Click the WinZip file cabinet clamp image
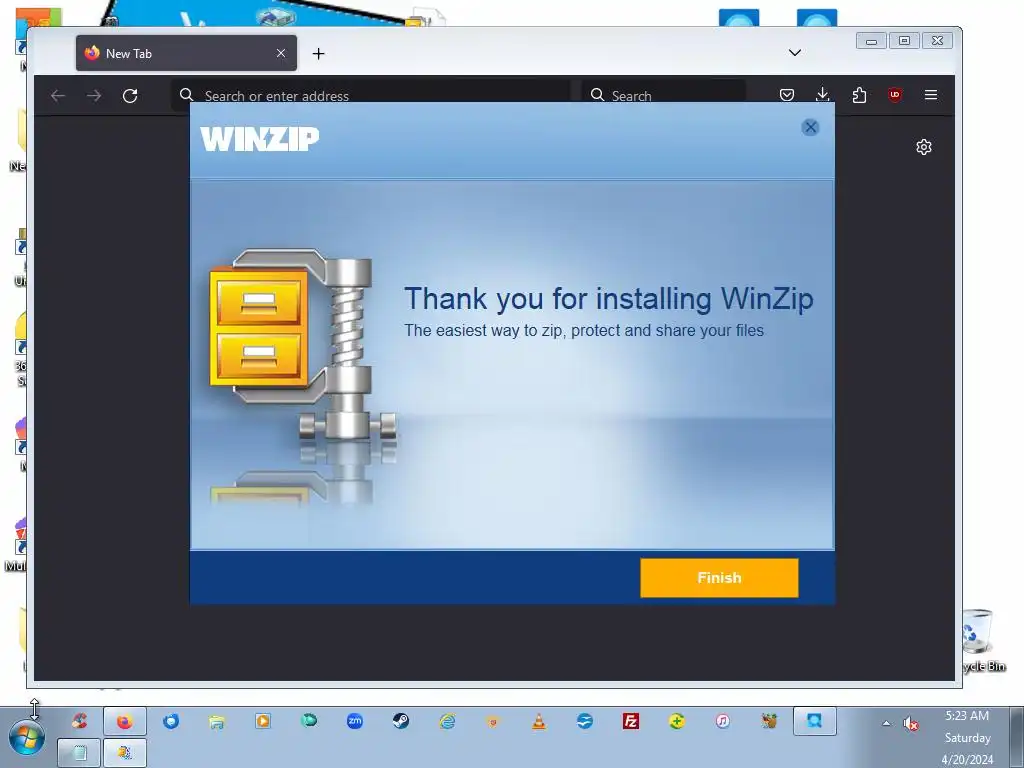 pos(302,344)
